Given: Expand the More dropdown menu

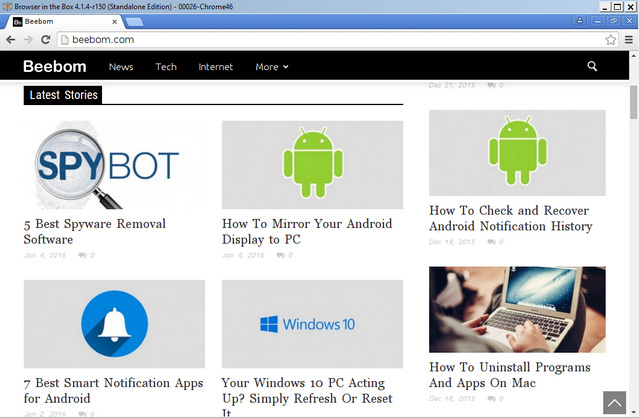Looking at the screenshot, I should click(271, 67).
